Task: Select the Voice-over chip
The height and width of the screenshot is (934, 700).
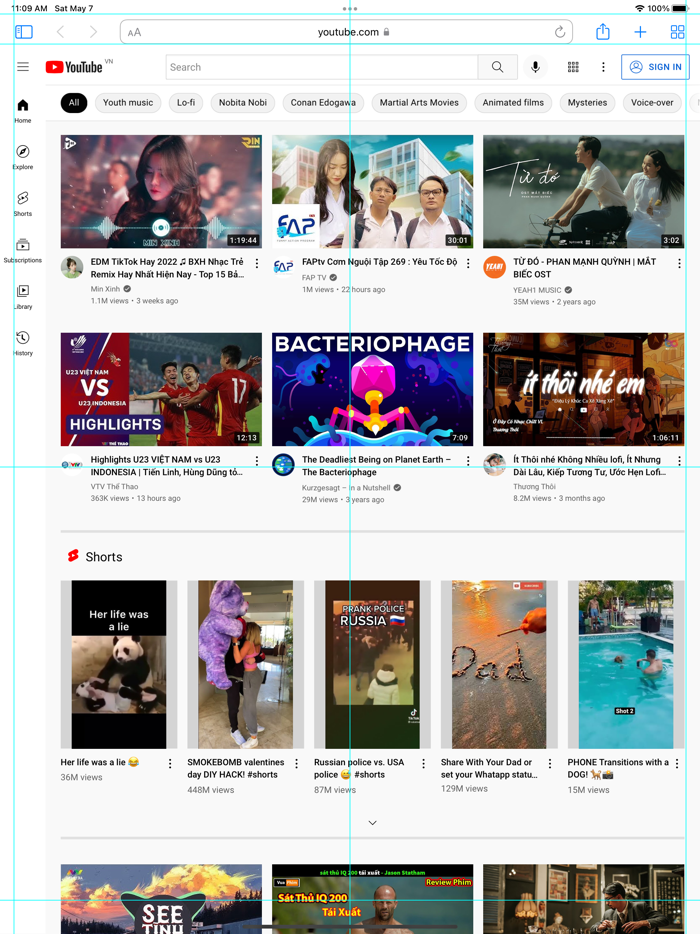Action: pyautogui.click(x=652, y=102)
